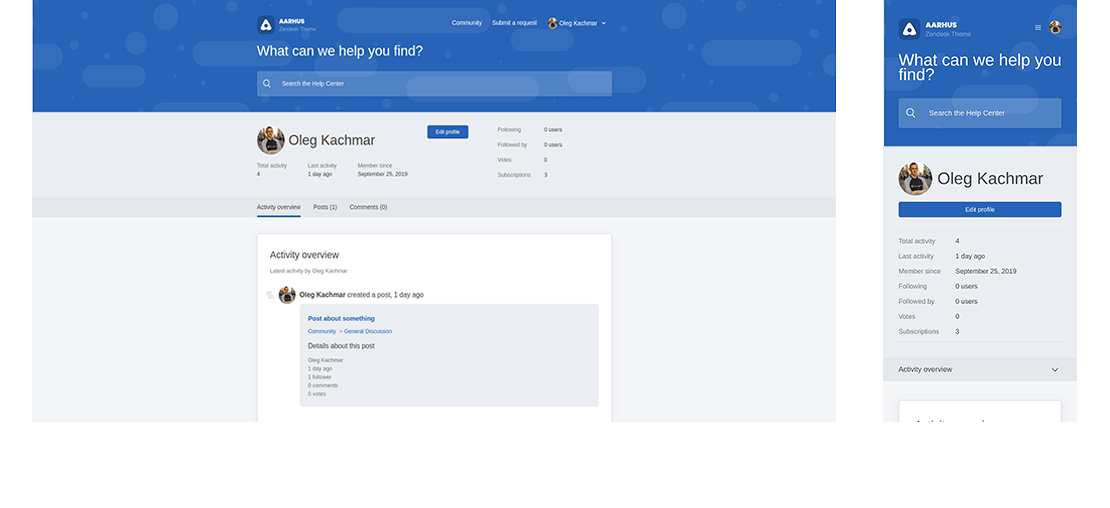Open Submit a request in top navigation
This screenshot has width=1110, height=508.
coord(515,23)
